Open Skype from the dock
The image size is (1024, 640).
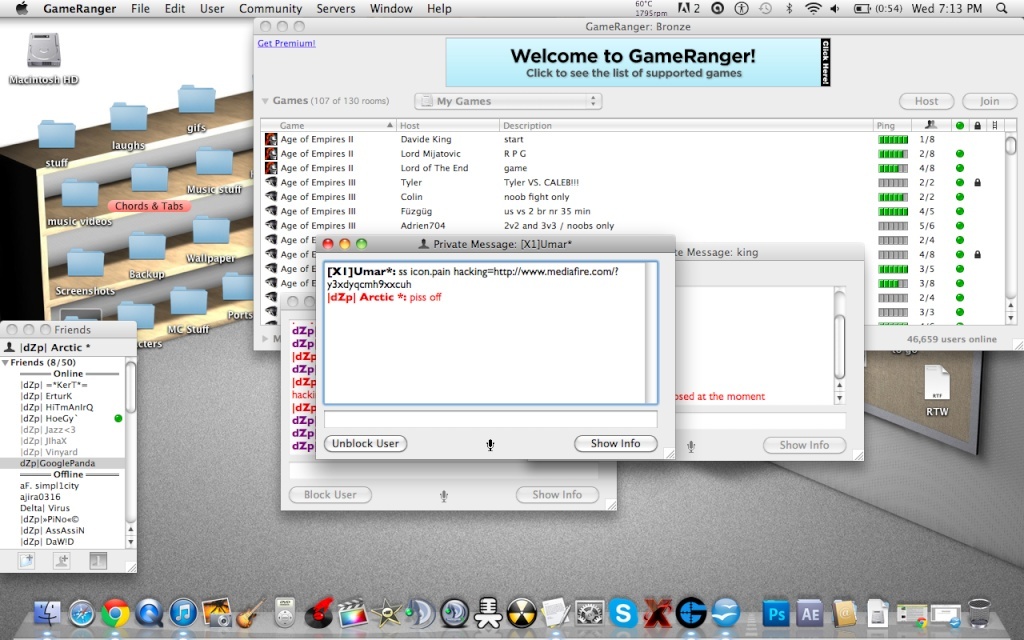point(623,613)
